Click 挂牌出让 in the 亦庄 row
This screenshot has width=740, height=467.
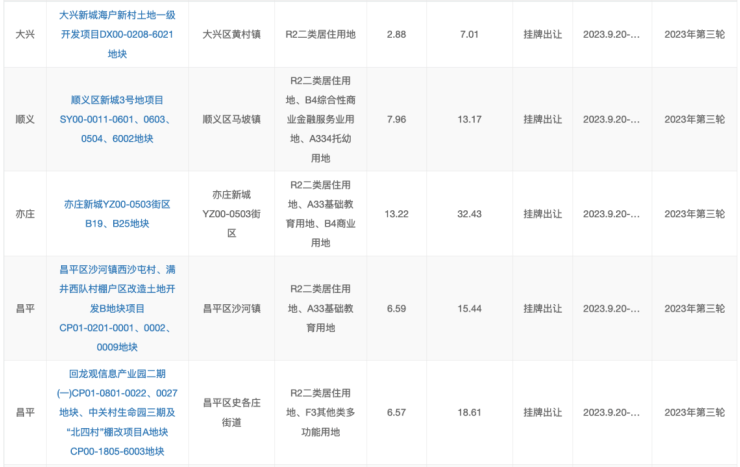click(544, 213)
